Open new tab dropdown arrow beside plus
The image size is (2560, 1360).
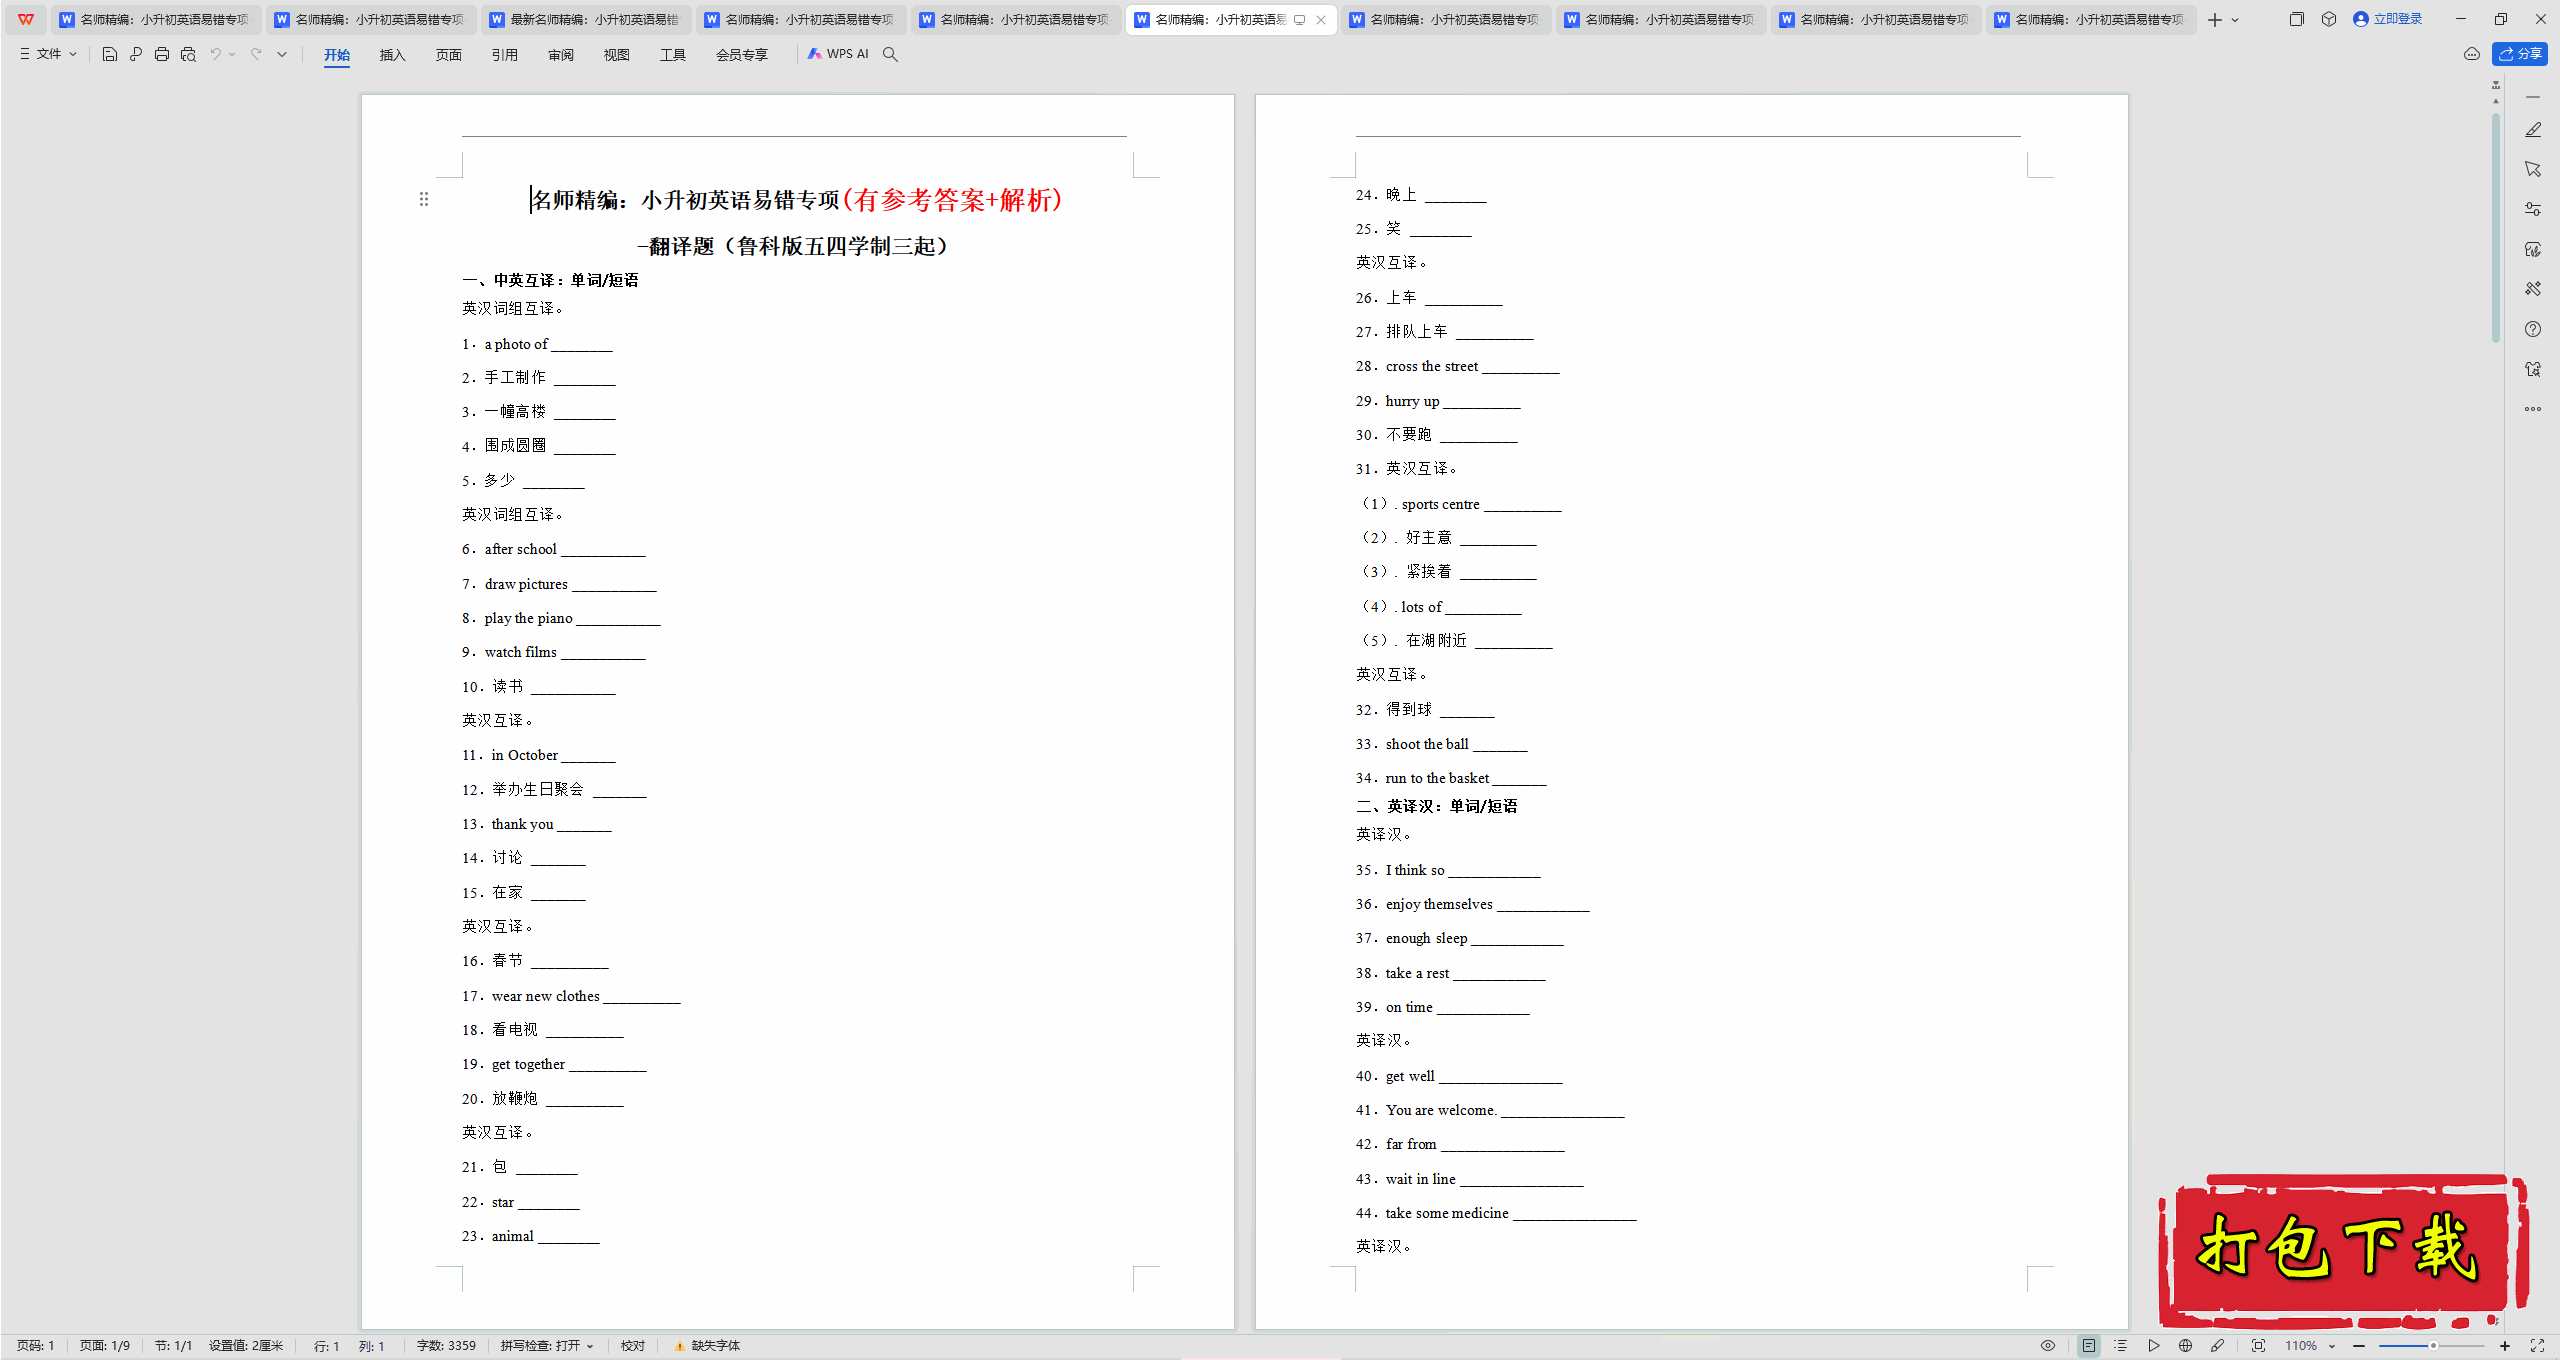pyautogui.click(x=2235, y=20)
